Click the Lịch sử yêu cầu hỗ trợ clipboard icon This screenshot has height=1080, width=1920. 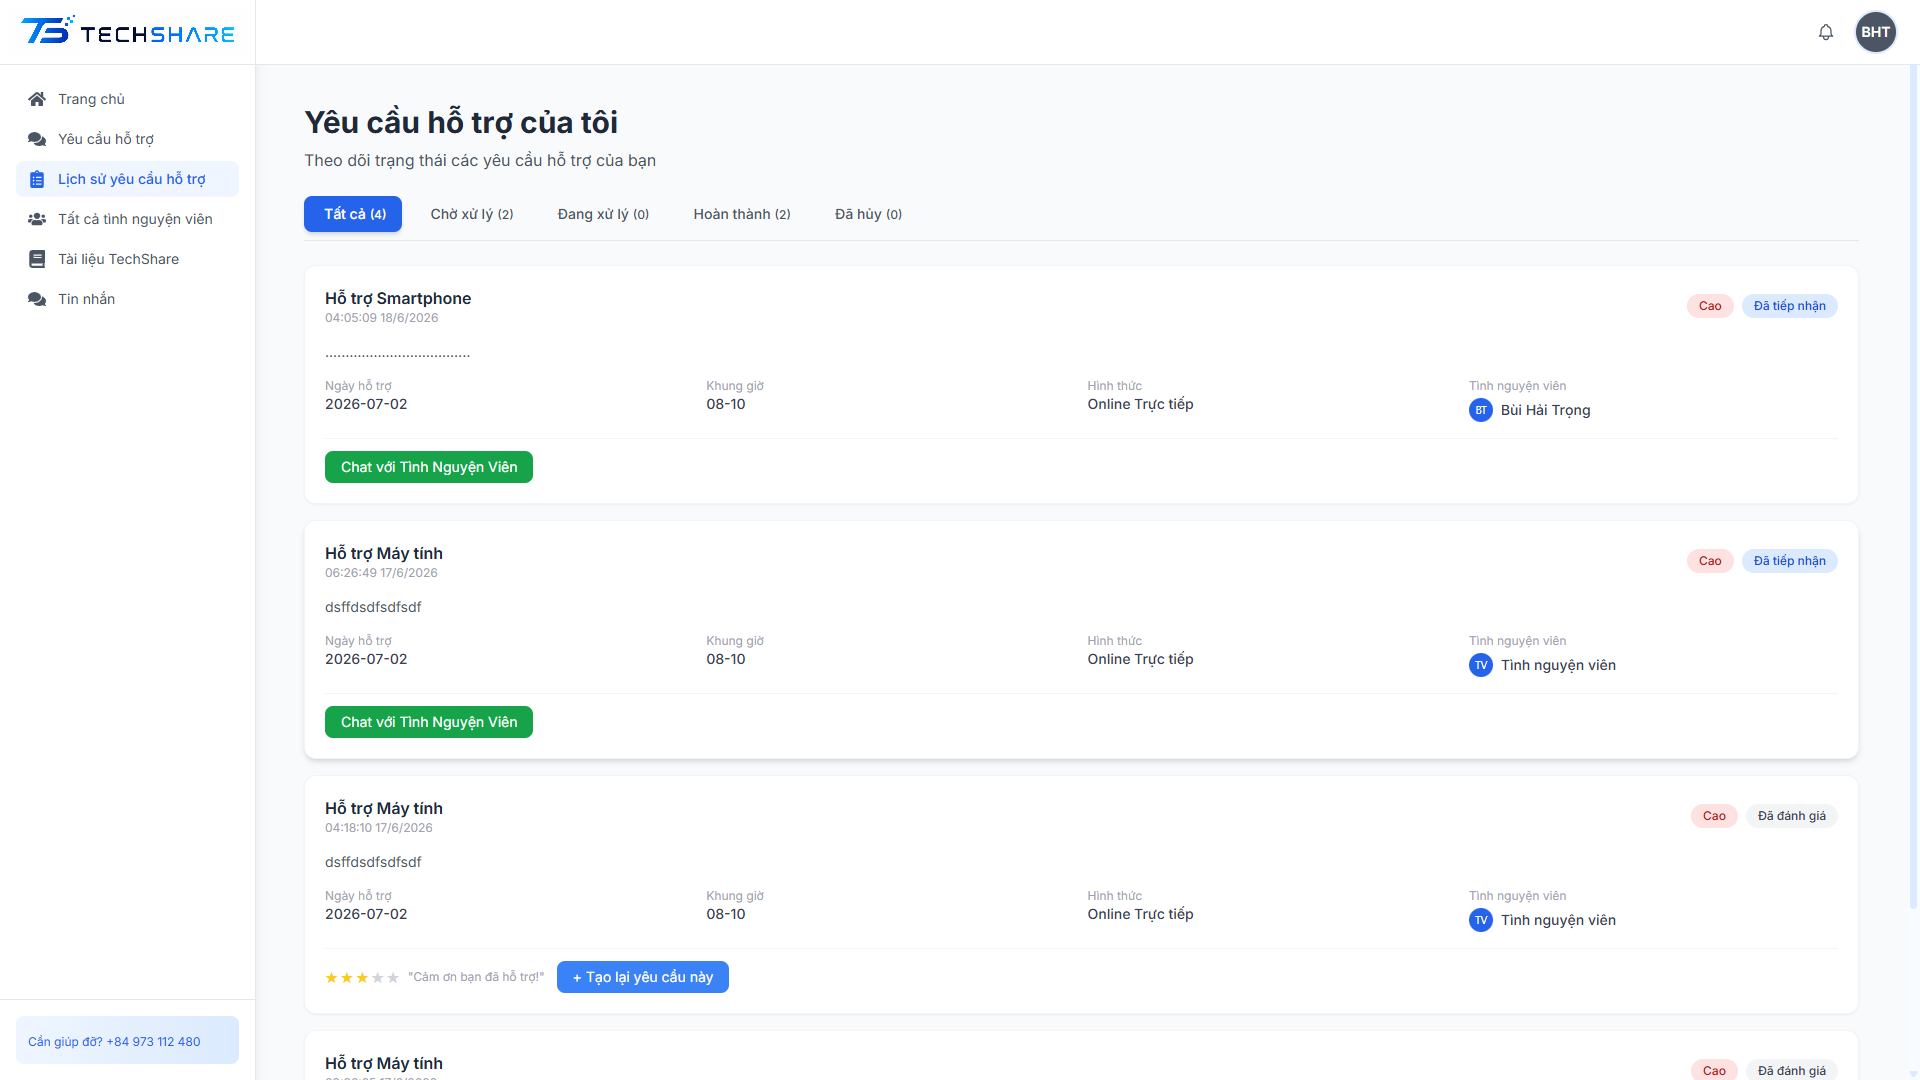click(x=37, y=179)
